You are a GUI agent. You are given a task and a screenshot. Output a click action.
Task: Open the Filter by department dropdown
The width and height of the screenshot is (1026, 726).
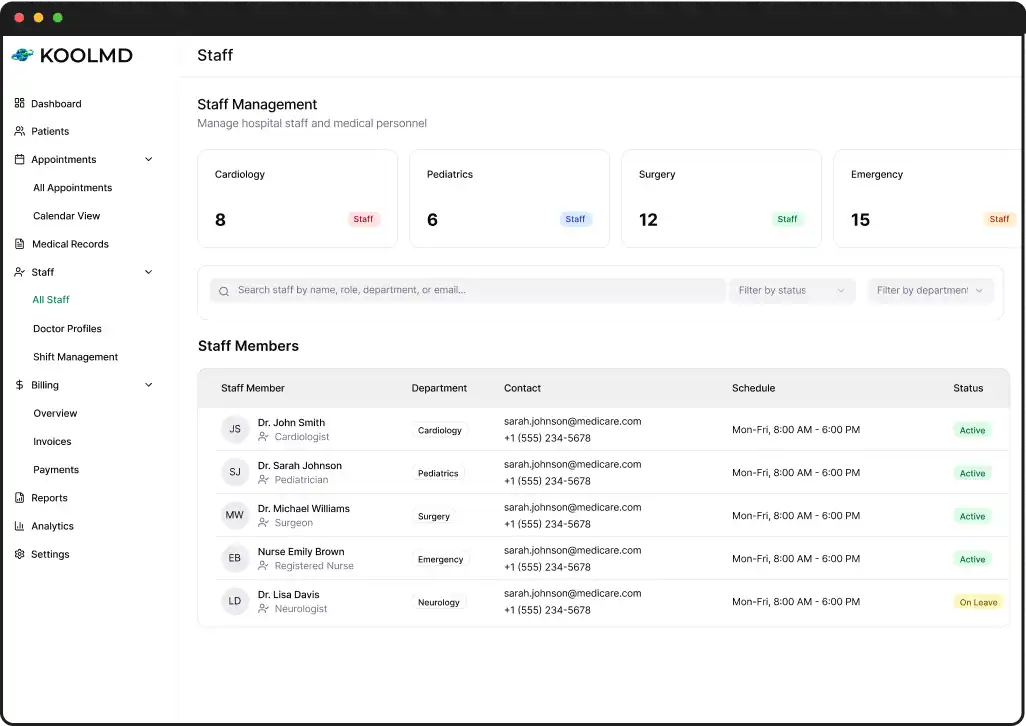tap(930, 290)
